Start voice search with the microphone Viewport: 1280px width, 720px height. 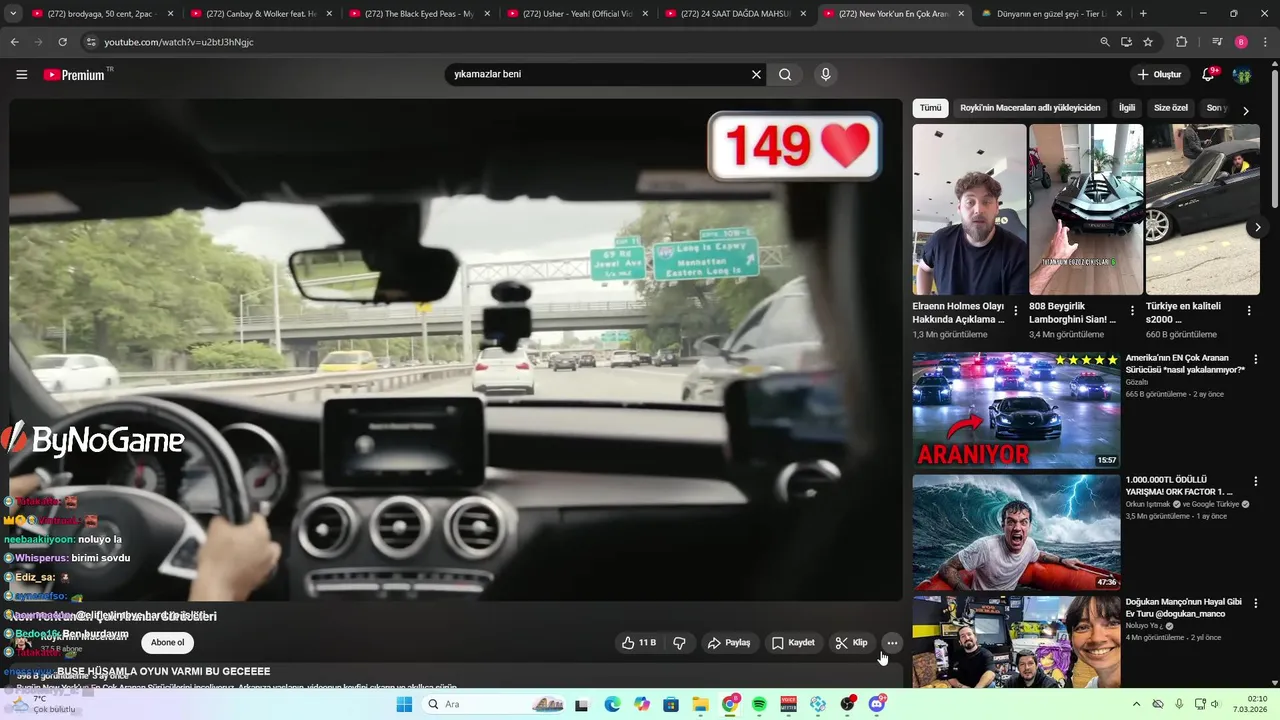point(825,74)
